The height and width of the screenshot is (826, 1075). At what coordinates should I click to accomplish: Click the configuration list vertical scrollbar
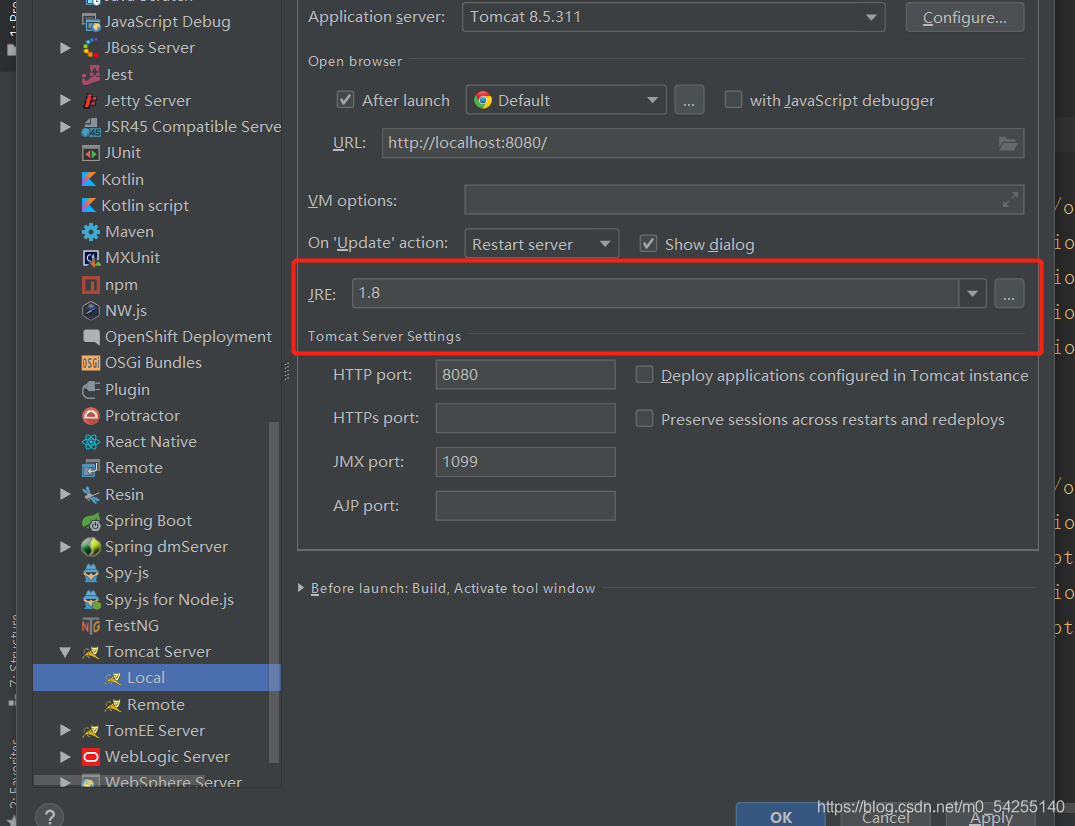274,592
